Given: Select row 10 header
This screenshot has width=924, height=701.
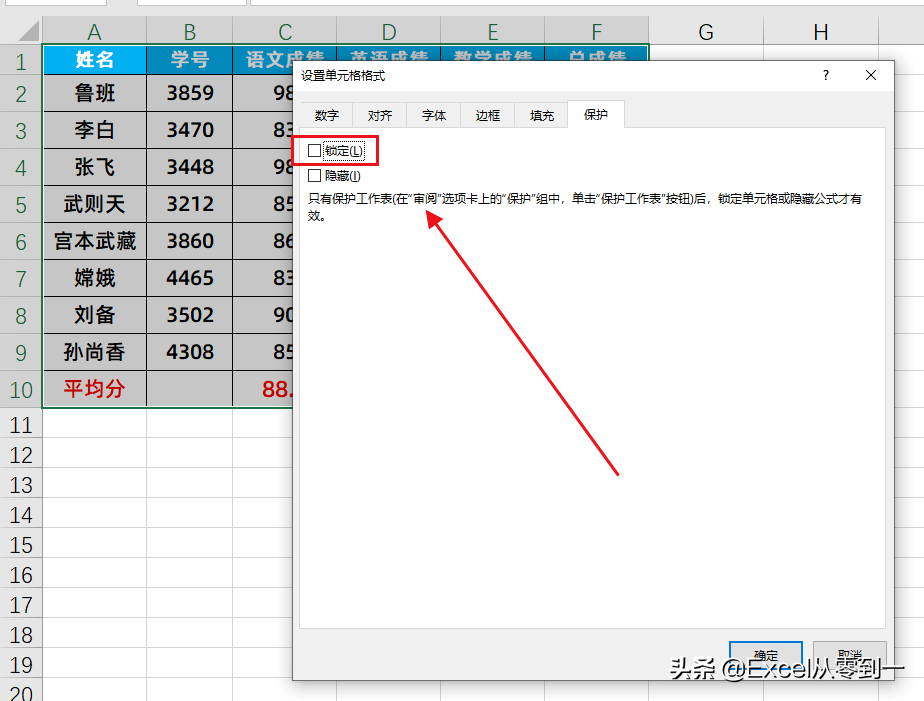Looking at the screenshot, I should (21, 389).
